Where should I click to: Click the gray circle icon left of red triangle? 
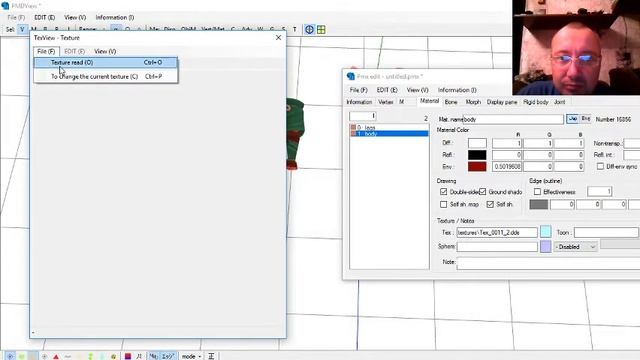(x=44, y=356)
